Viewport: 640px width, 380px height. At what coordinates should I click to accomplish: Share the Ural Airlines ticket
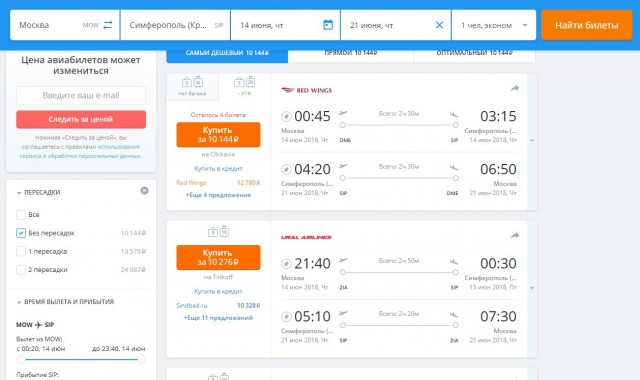(x=515, y=235)
